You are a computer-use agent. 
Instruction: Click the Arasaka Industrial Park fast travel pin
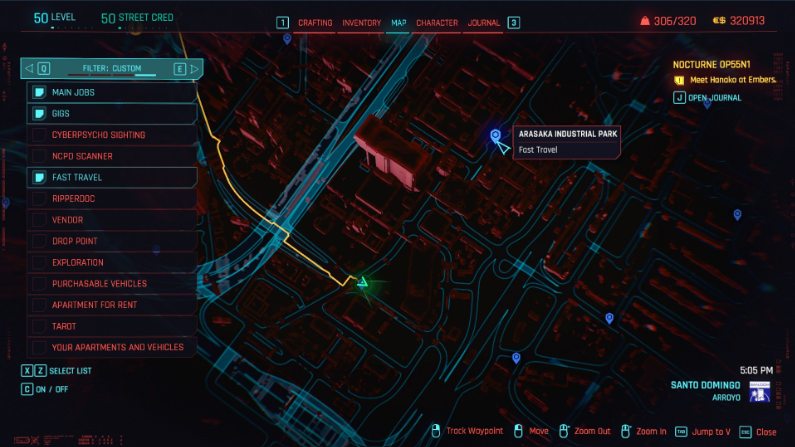(x=495, y=135)
